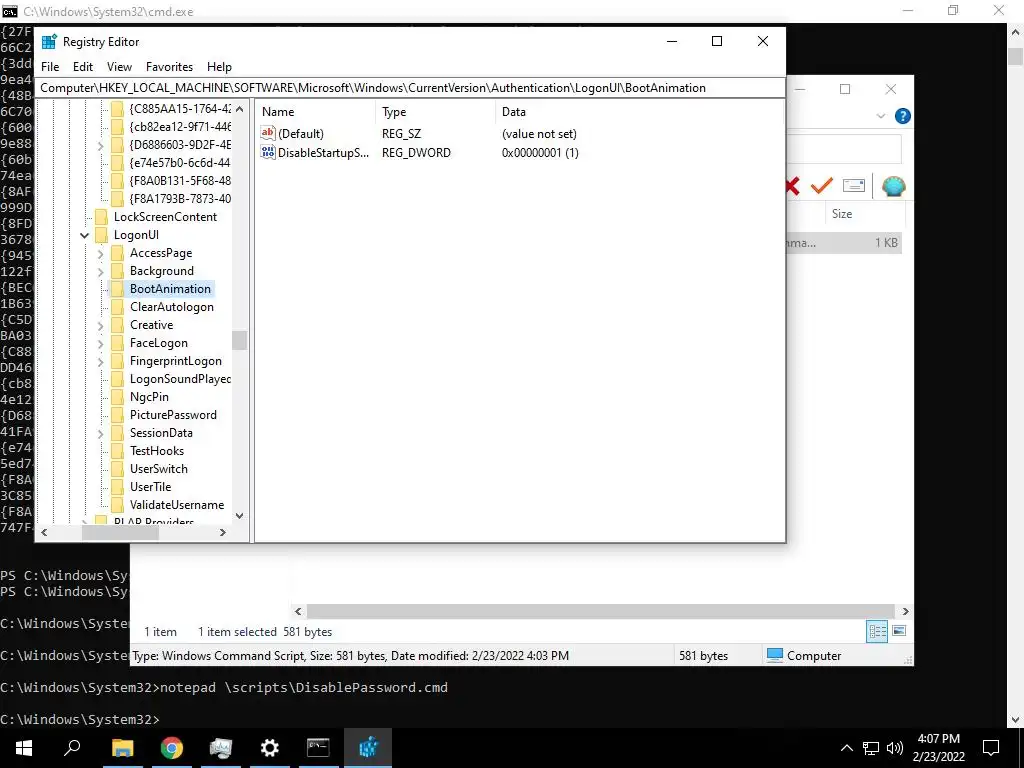Click the monitor app icon on the taskbar
The width and height of the screenshot is (1024, 768).
click(221, 748)
